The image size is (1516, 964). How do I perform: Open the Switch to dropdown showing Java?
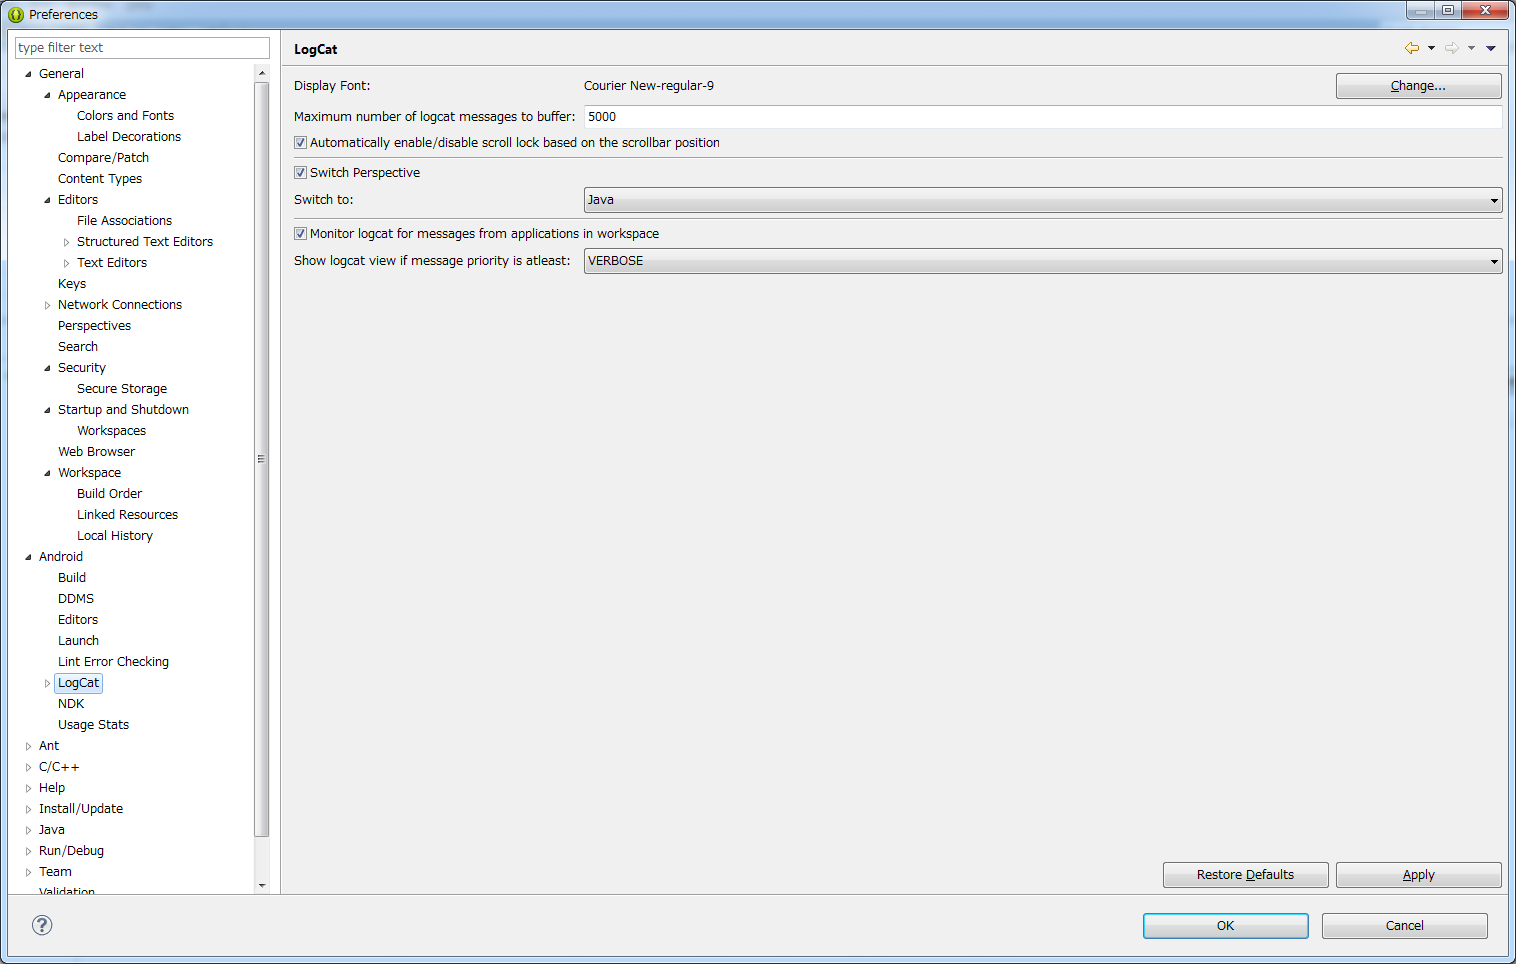click(1494, 199)
